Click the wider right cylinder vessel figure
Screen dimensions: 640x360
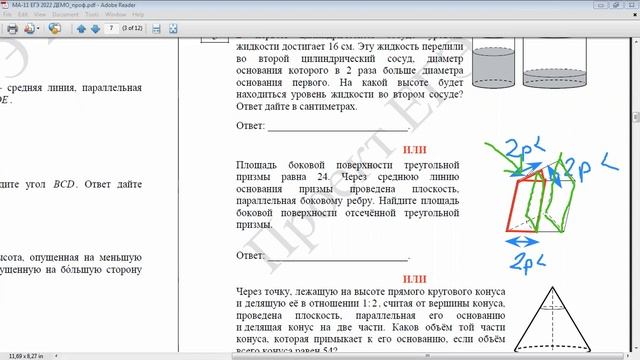click(555, 63)
